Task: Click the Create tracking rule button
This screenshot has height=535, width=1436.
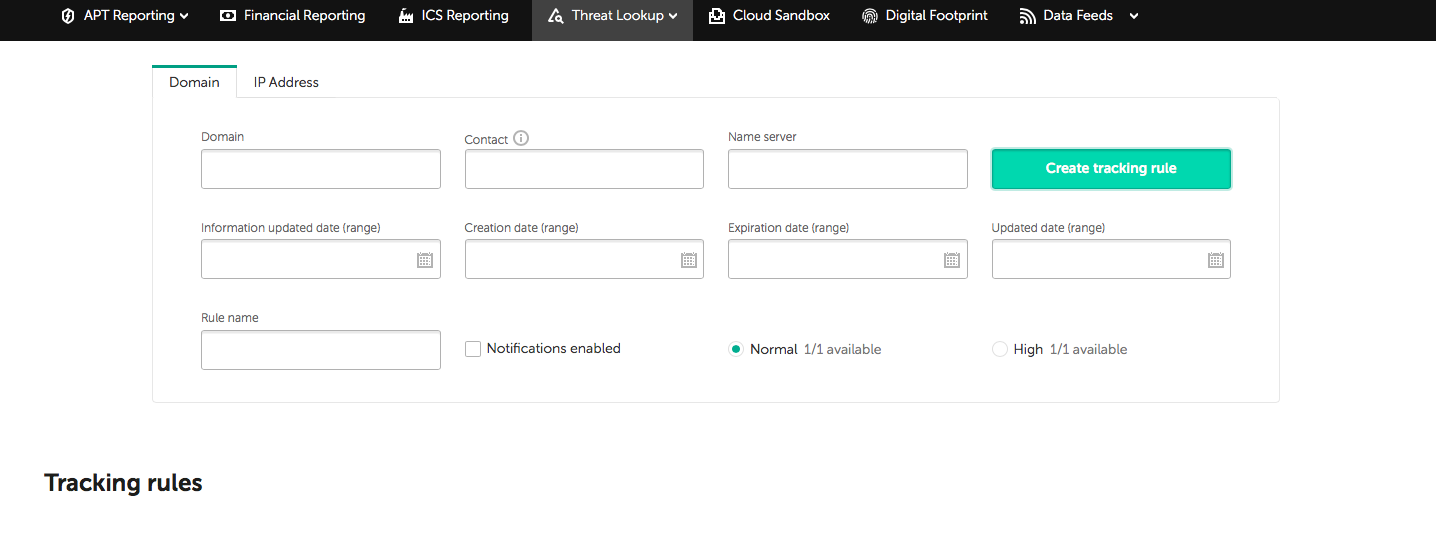Action: click(1111, 169)
